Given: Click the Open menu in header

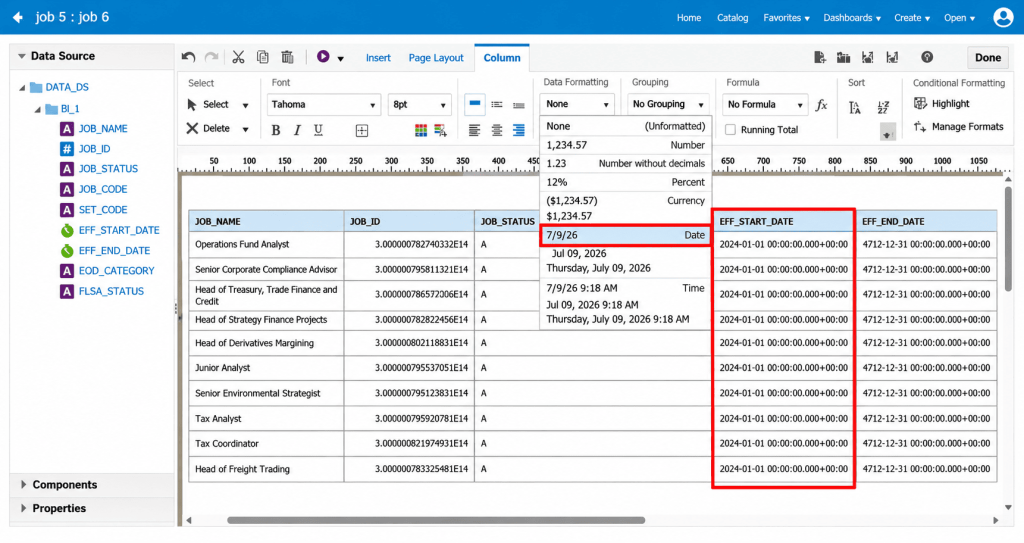Looking at the screenshot, I should 959,18.
